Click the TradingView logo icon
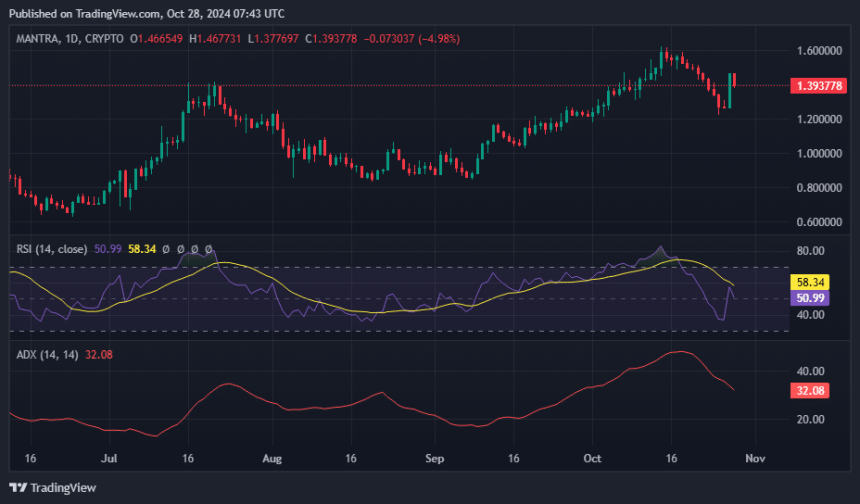Image resolution: width=860 pixels, height=504 pixels. coord(20,487)
